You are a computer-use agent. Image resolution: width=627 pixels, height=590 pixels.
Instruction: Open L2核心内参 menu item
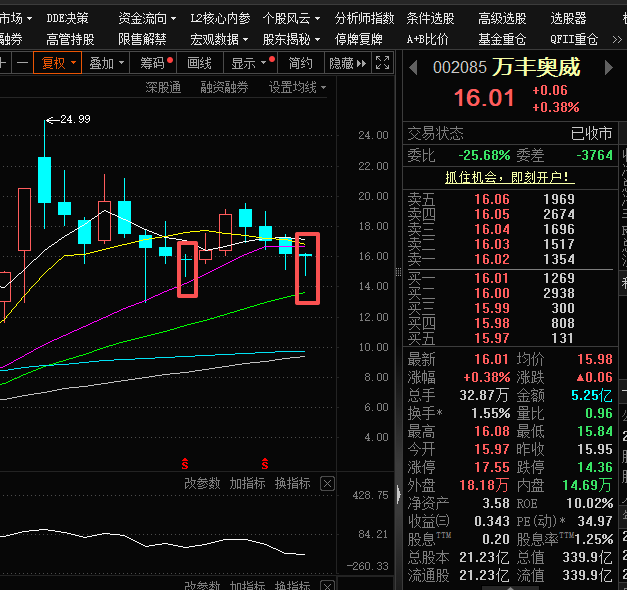(220, 18)
